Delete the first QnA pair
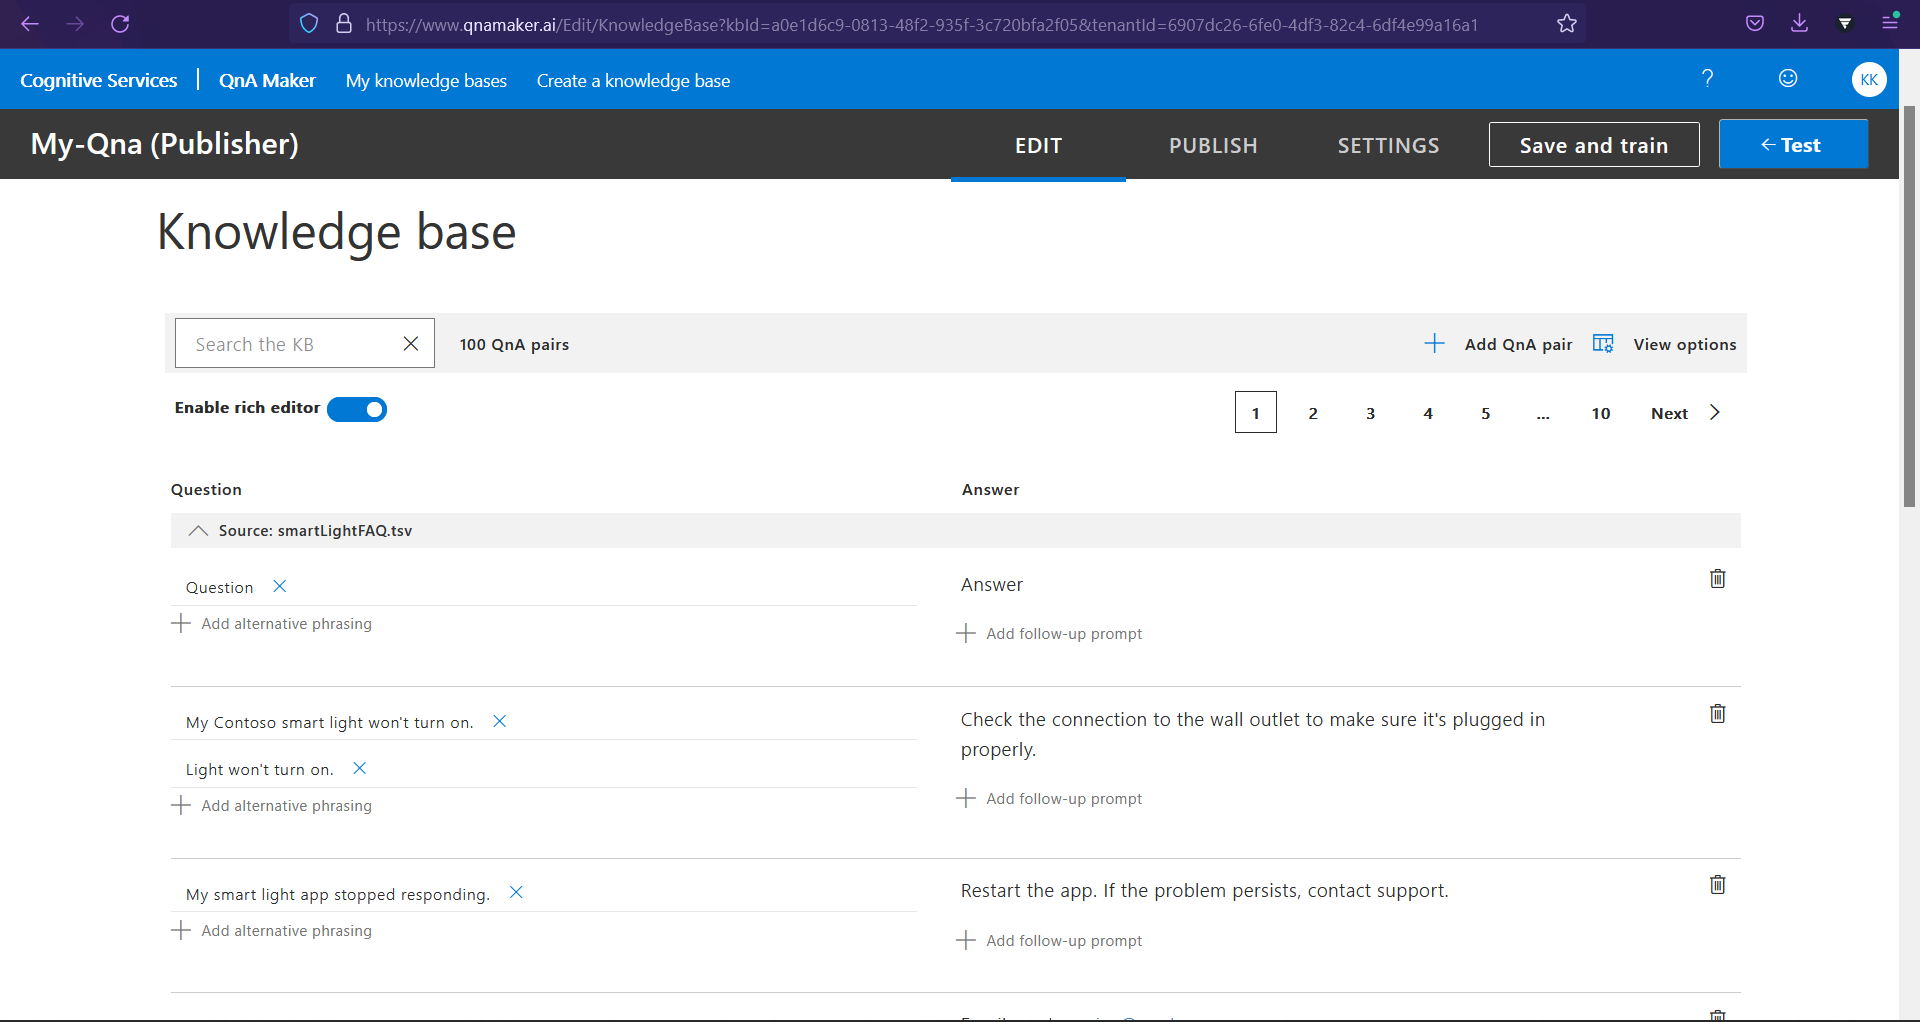This screenshot has height=1022, width=1920. tap(1717, 578)
